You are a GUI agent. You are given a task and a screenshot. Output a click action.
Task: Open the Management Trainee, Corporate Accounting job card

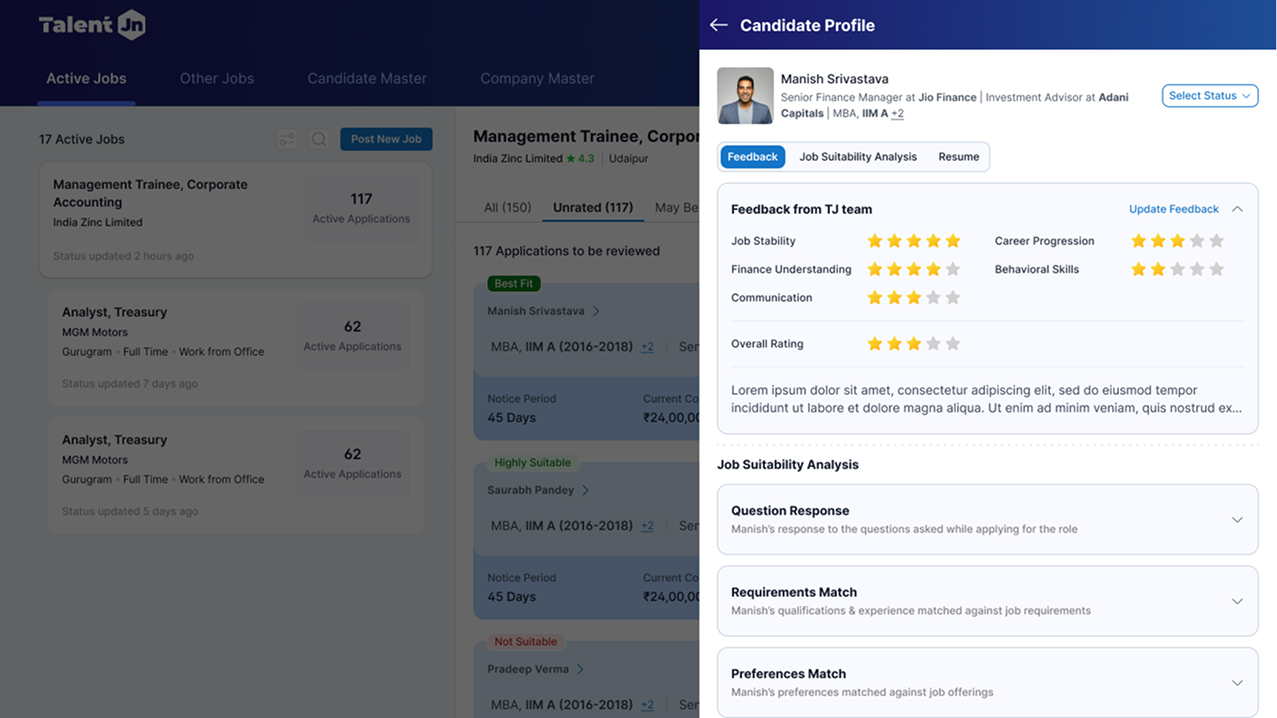coord(236,220)
